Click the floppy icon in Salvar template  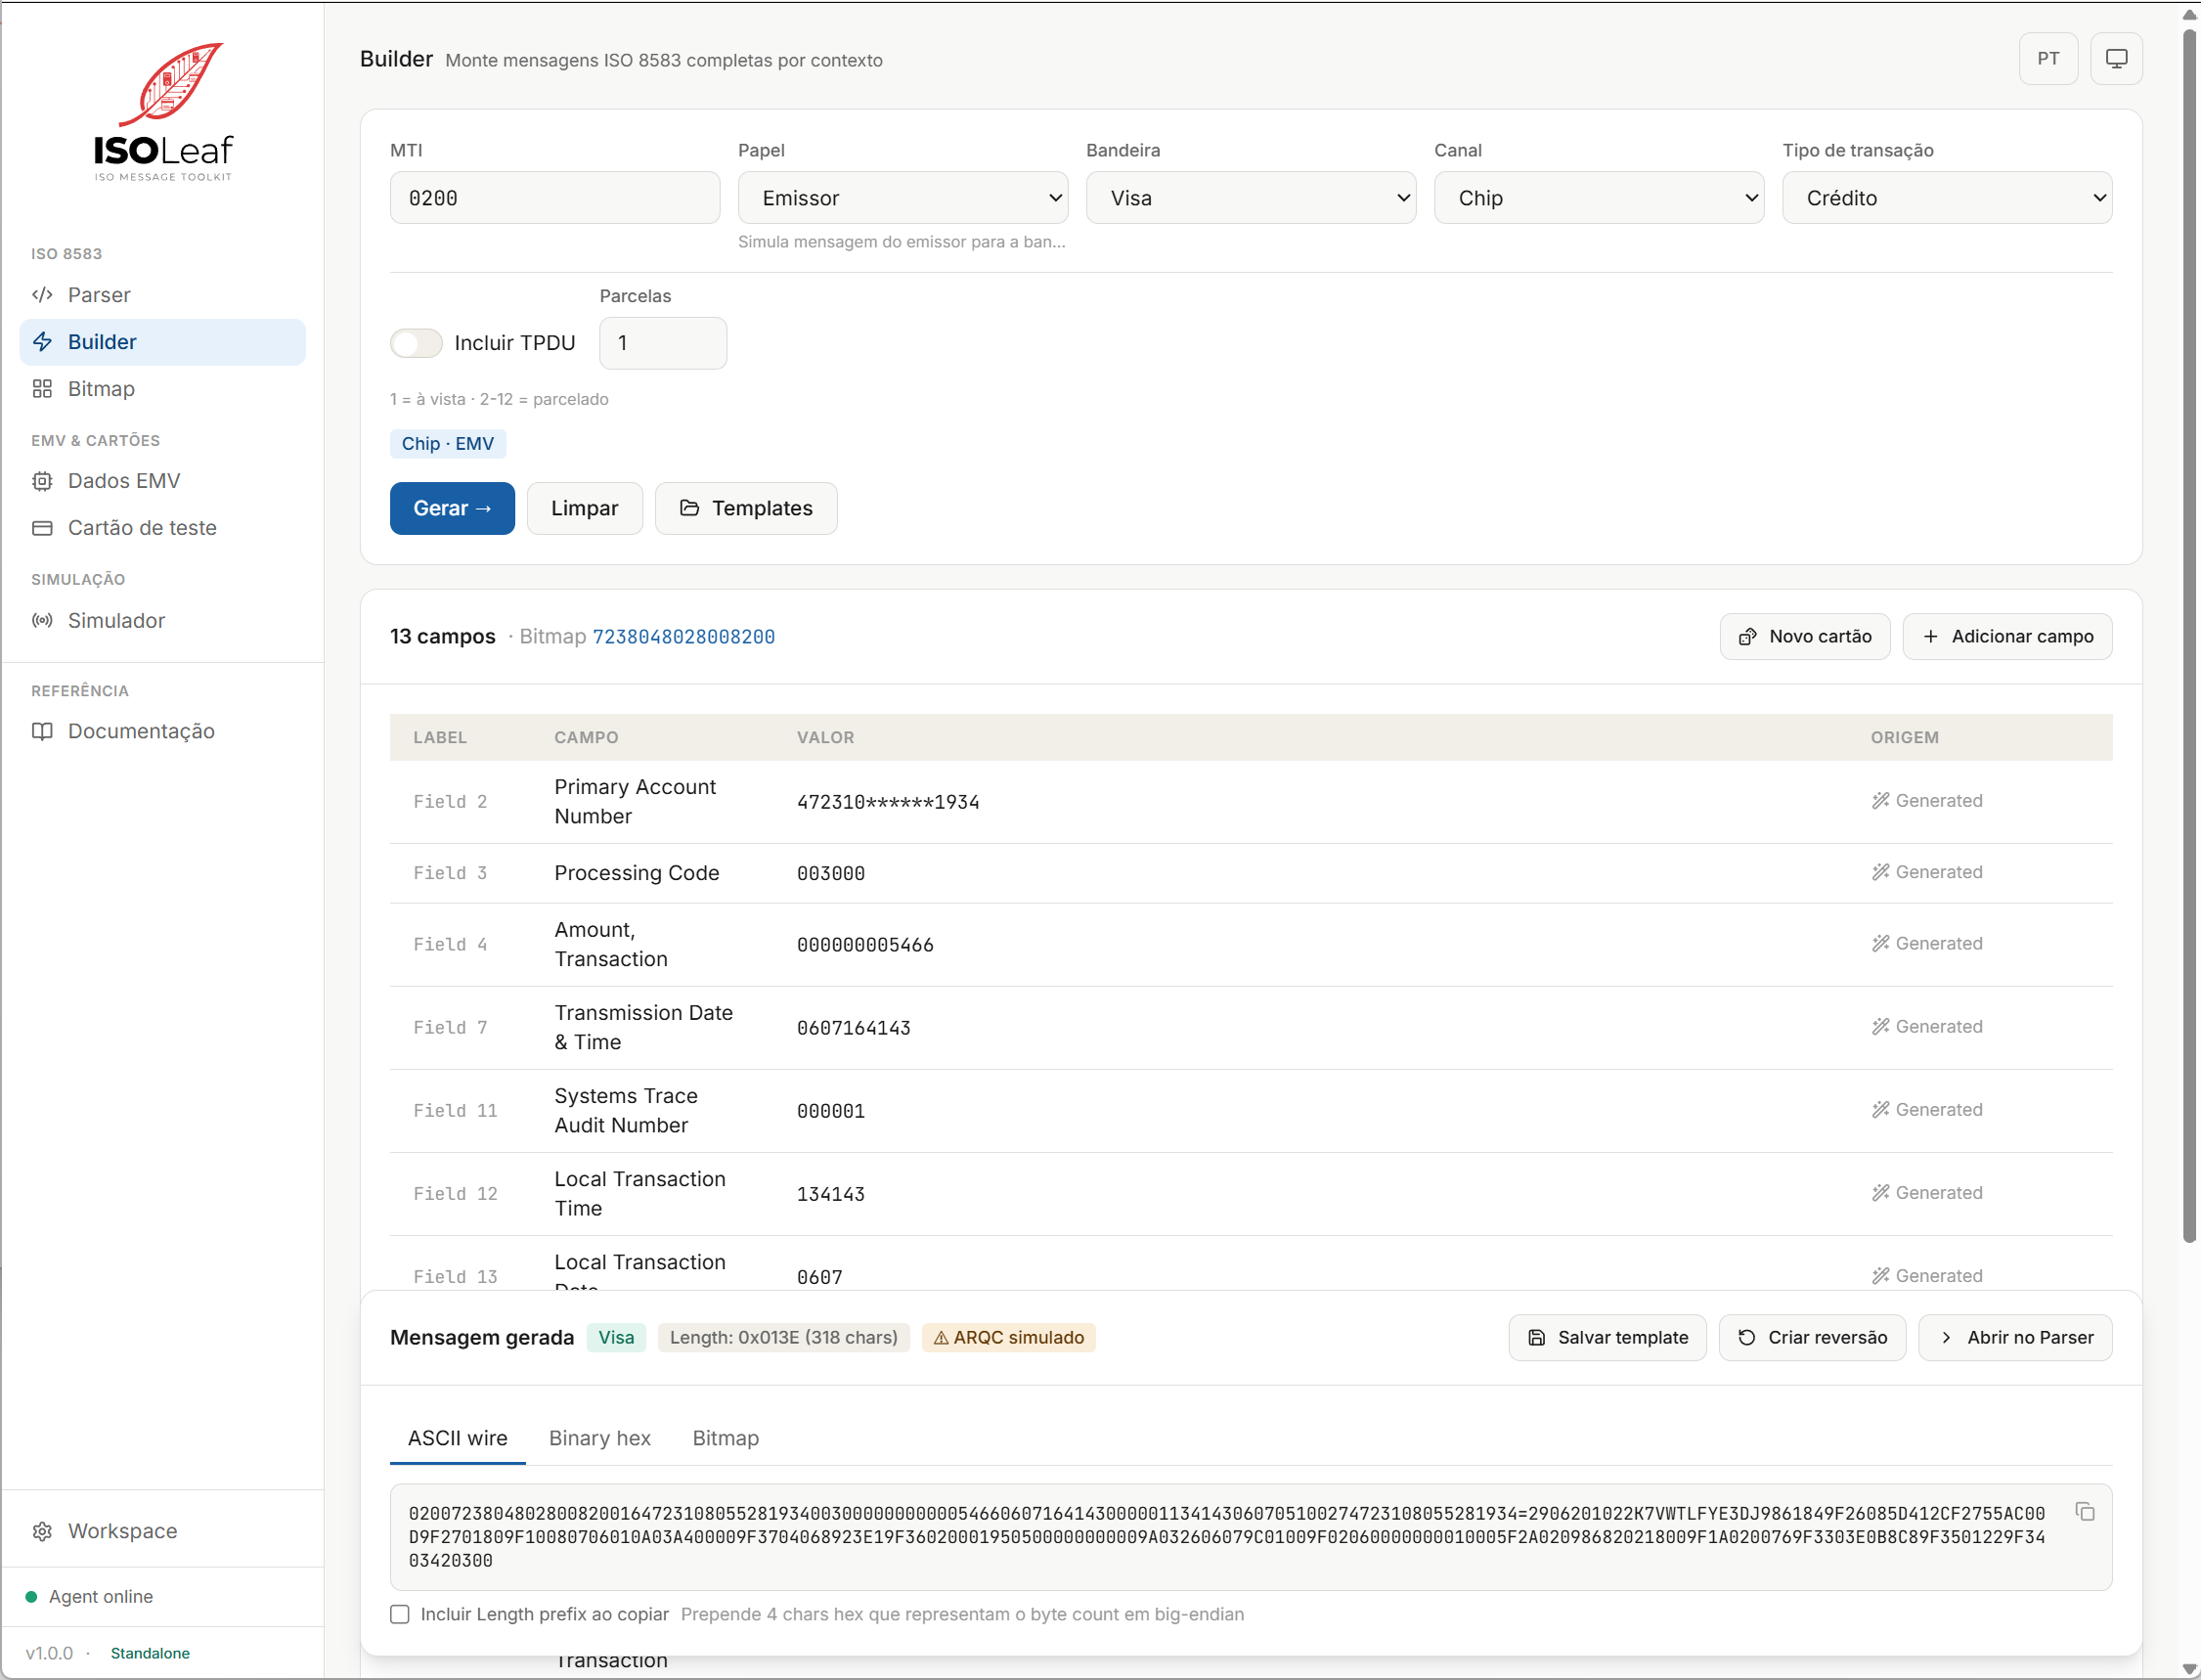pyautogui.click(x=1537, y=1338)
